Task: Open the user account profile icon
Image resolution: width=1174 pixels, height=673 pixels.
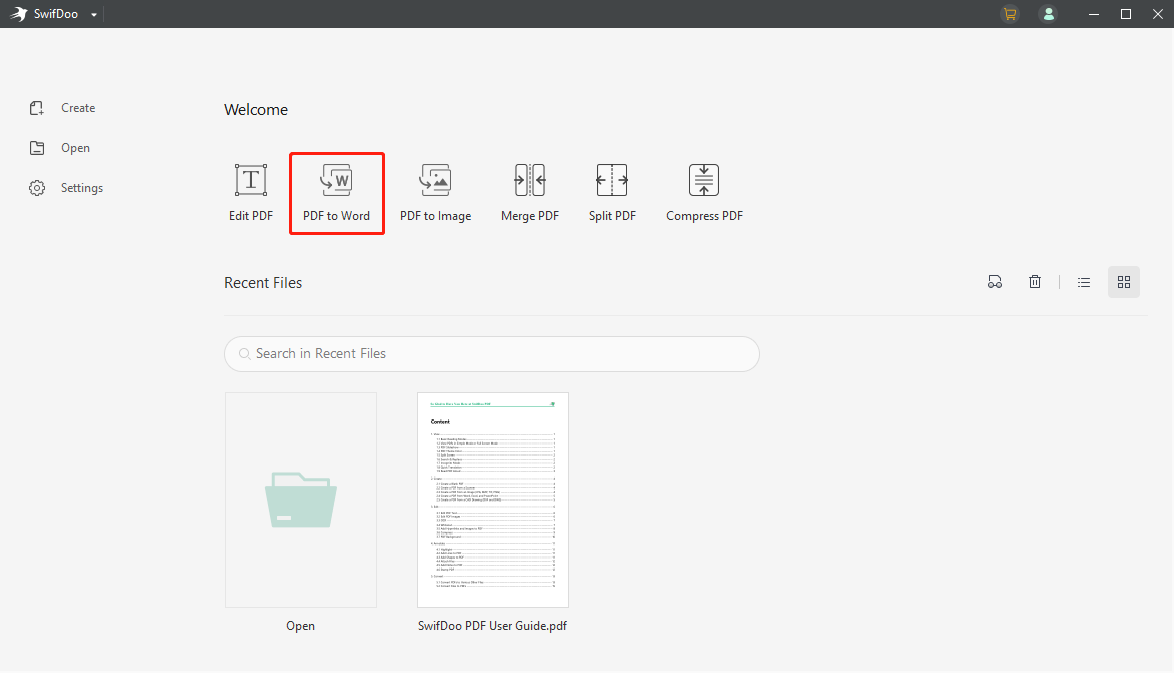Action: point(1048,14)
